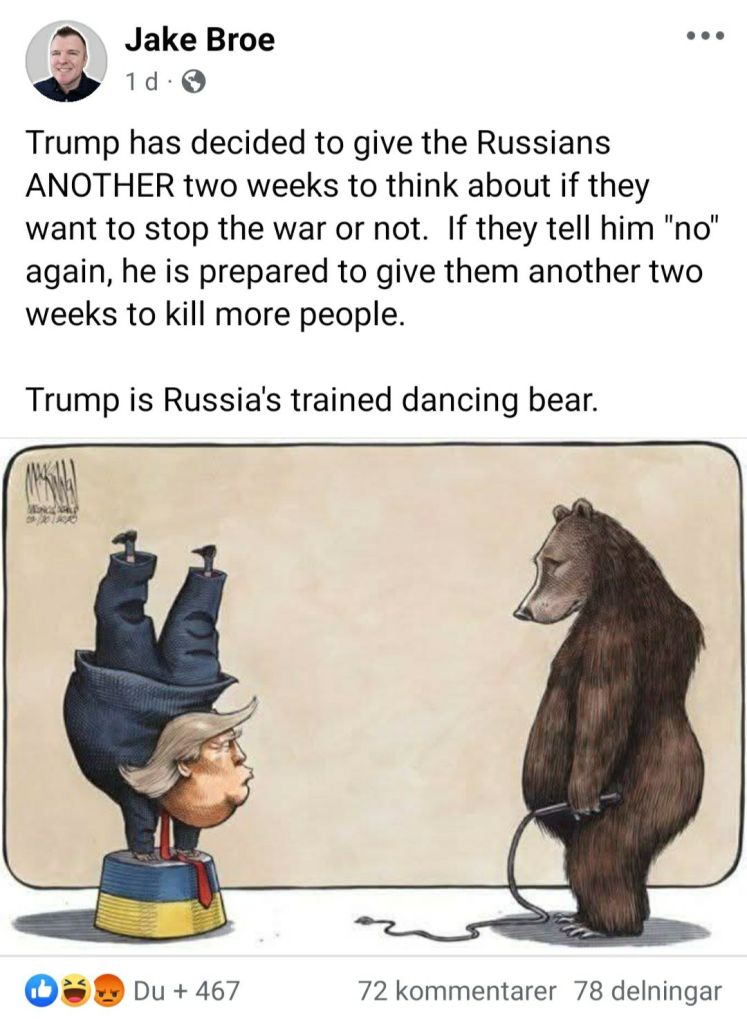
Task: Click the laughing Haha reaction icon
Action: [x=74, y=991]
